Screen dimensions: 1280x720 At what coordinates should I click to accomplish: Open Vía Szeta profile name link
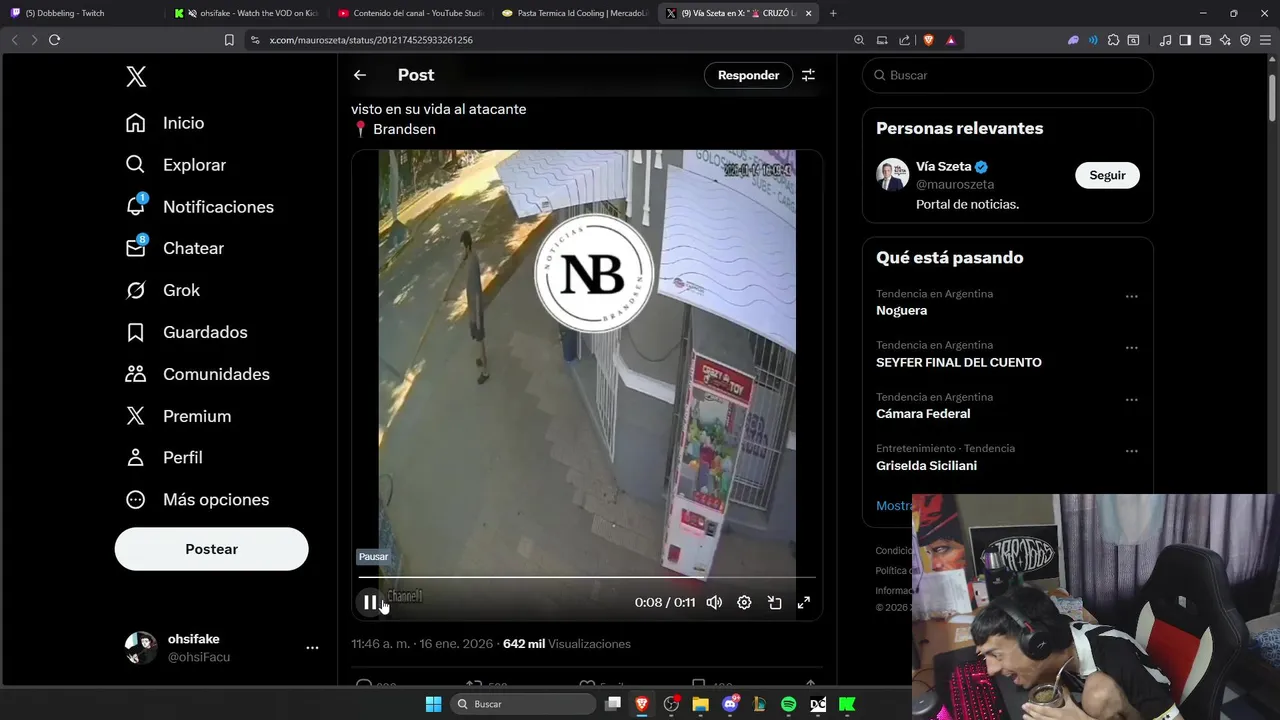[x=944, y=167]
